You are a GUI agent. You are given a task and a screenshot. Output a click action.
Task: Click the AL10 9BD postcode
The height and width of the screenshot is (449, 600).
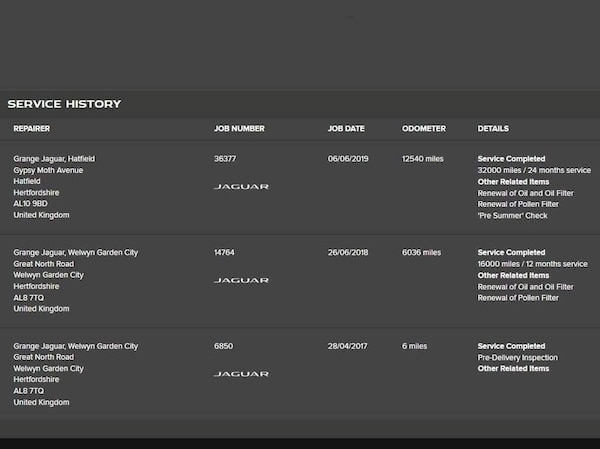point(30,204)
